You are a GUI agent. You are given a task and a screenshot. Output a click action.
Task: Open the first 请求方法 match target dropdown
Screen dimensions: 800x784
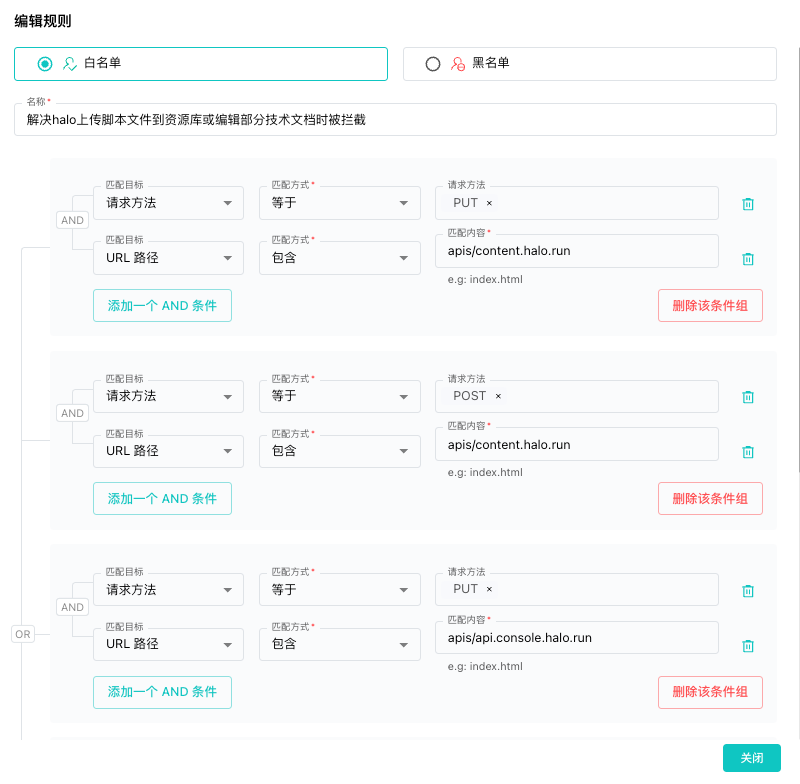click(x=168, y=203)
